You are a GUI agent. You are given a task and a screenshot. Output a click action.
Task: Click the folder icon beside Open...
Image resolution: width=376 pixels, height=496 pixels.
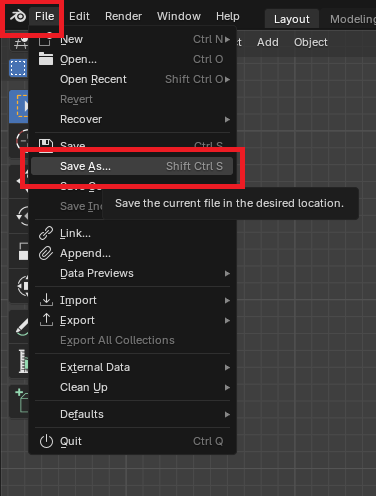tap(46, 59)
